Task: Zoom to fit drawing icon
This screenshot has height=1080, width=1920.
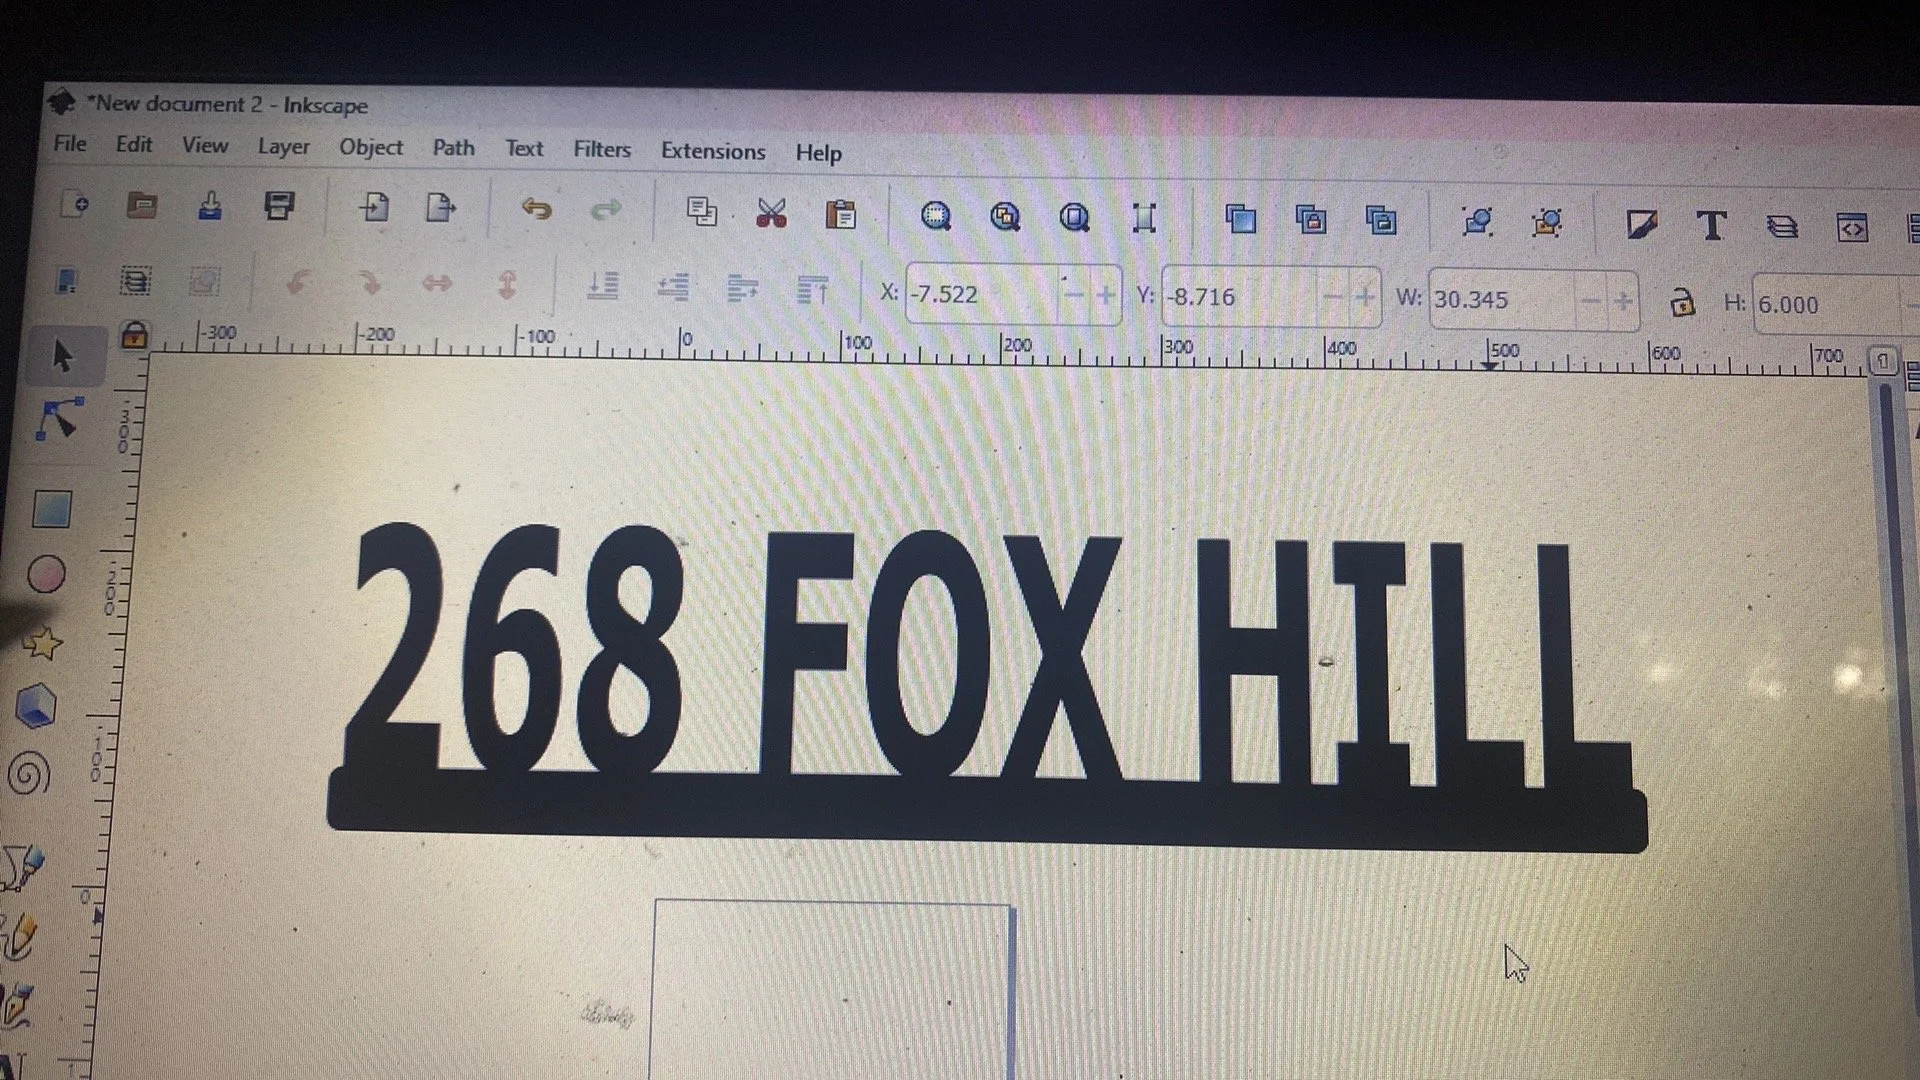Action: click(x=1004, y=216)
